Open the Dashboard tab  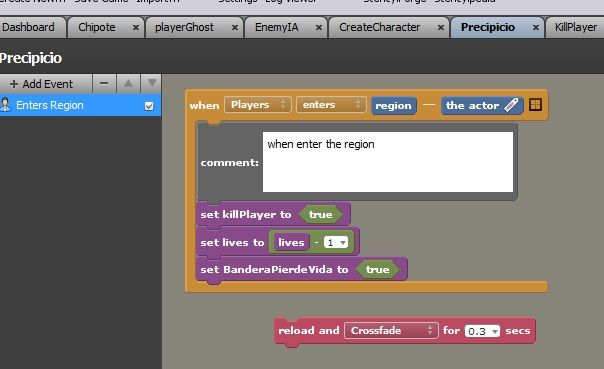(32, 27)
